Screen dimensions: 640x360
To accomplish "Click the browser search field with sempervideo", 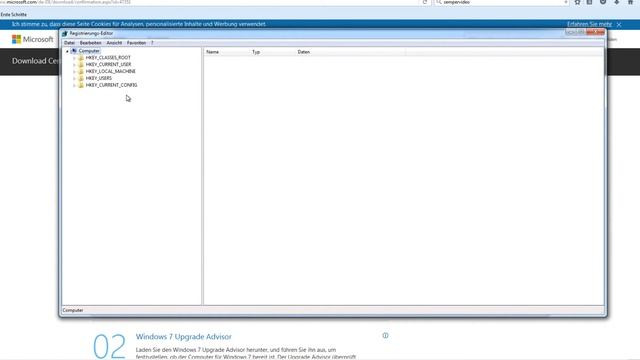I will (x=501, y=2).
